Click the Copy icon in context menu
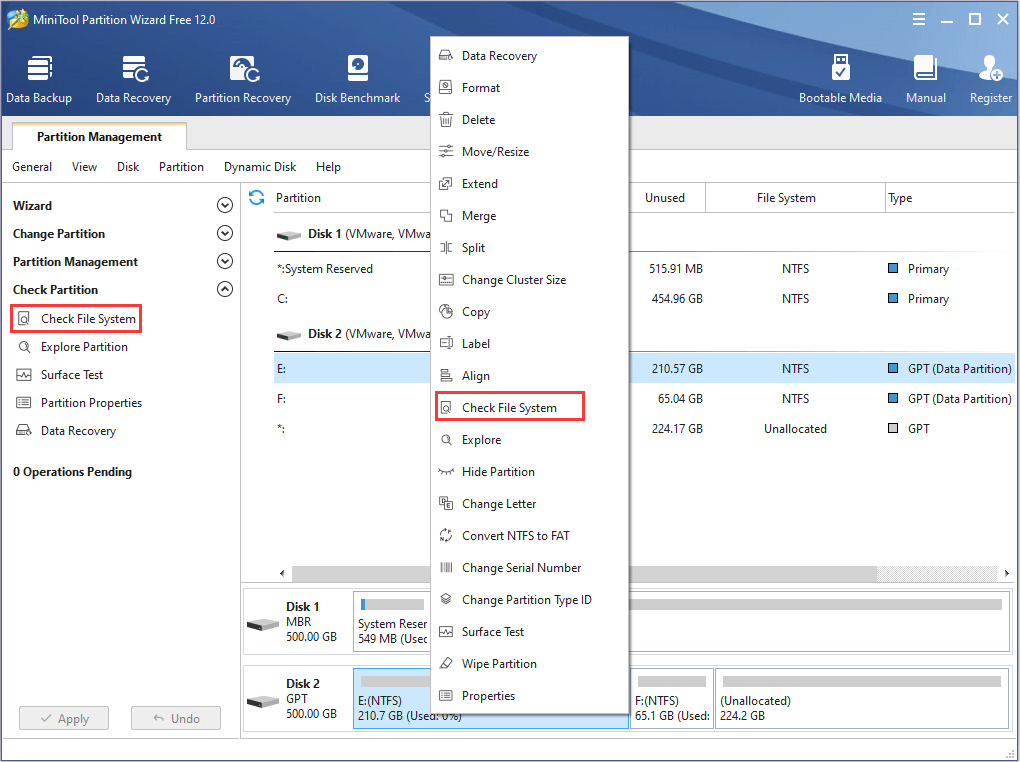The width and height of the screenshot is (1020, 762). pos(446,312)
